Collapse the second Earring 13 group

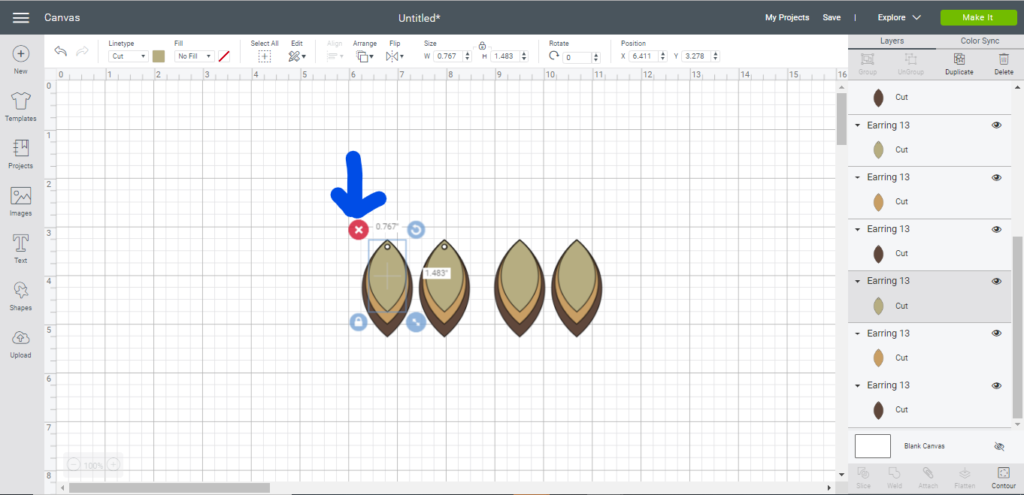[x=857, y=177]
